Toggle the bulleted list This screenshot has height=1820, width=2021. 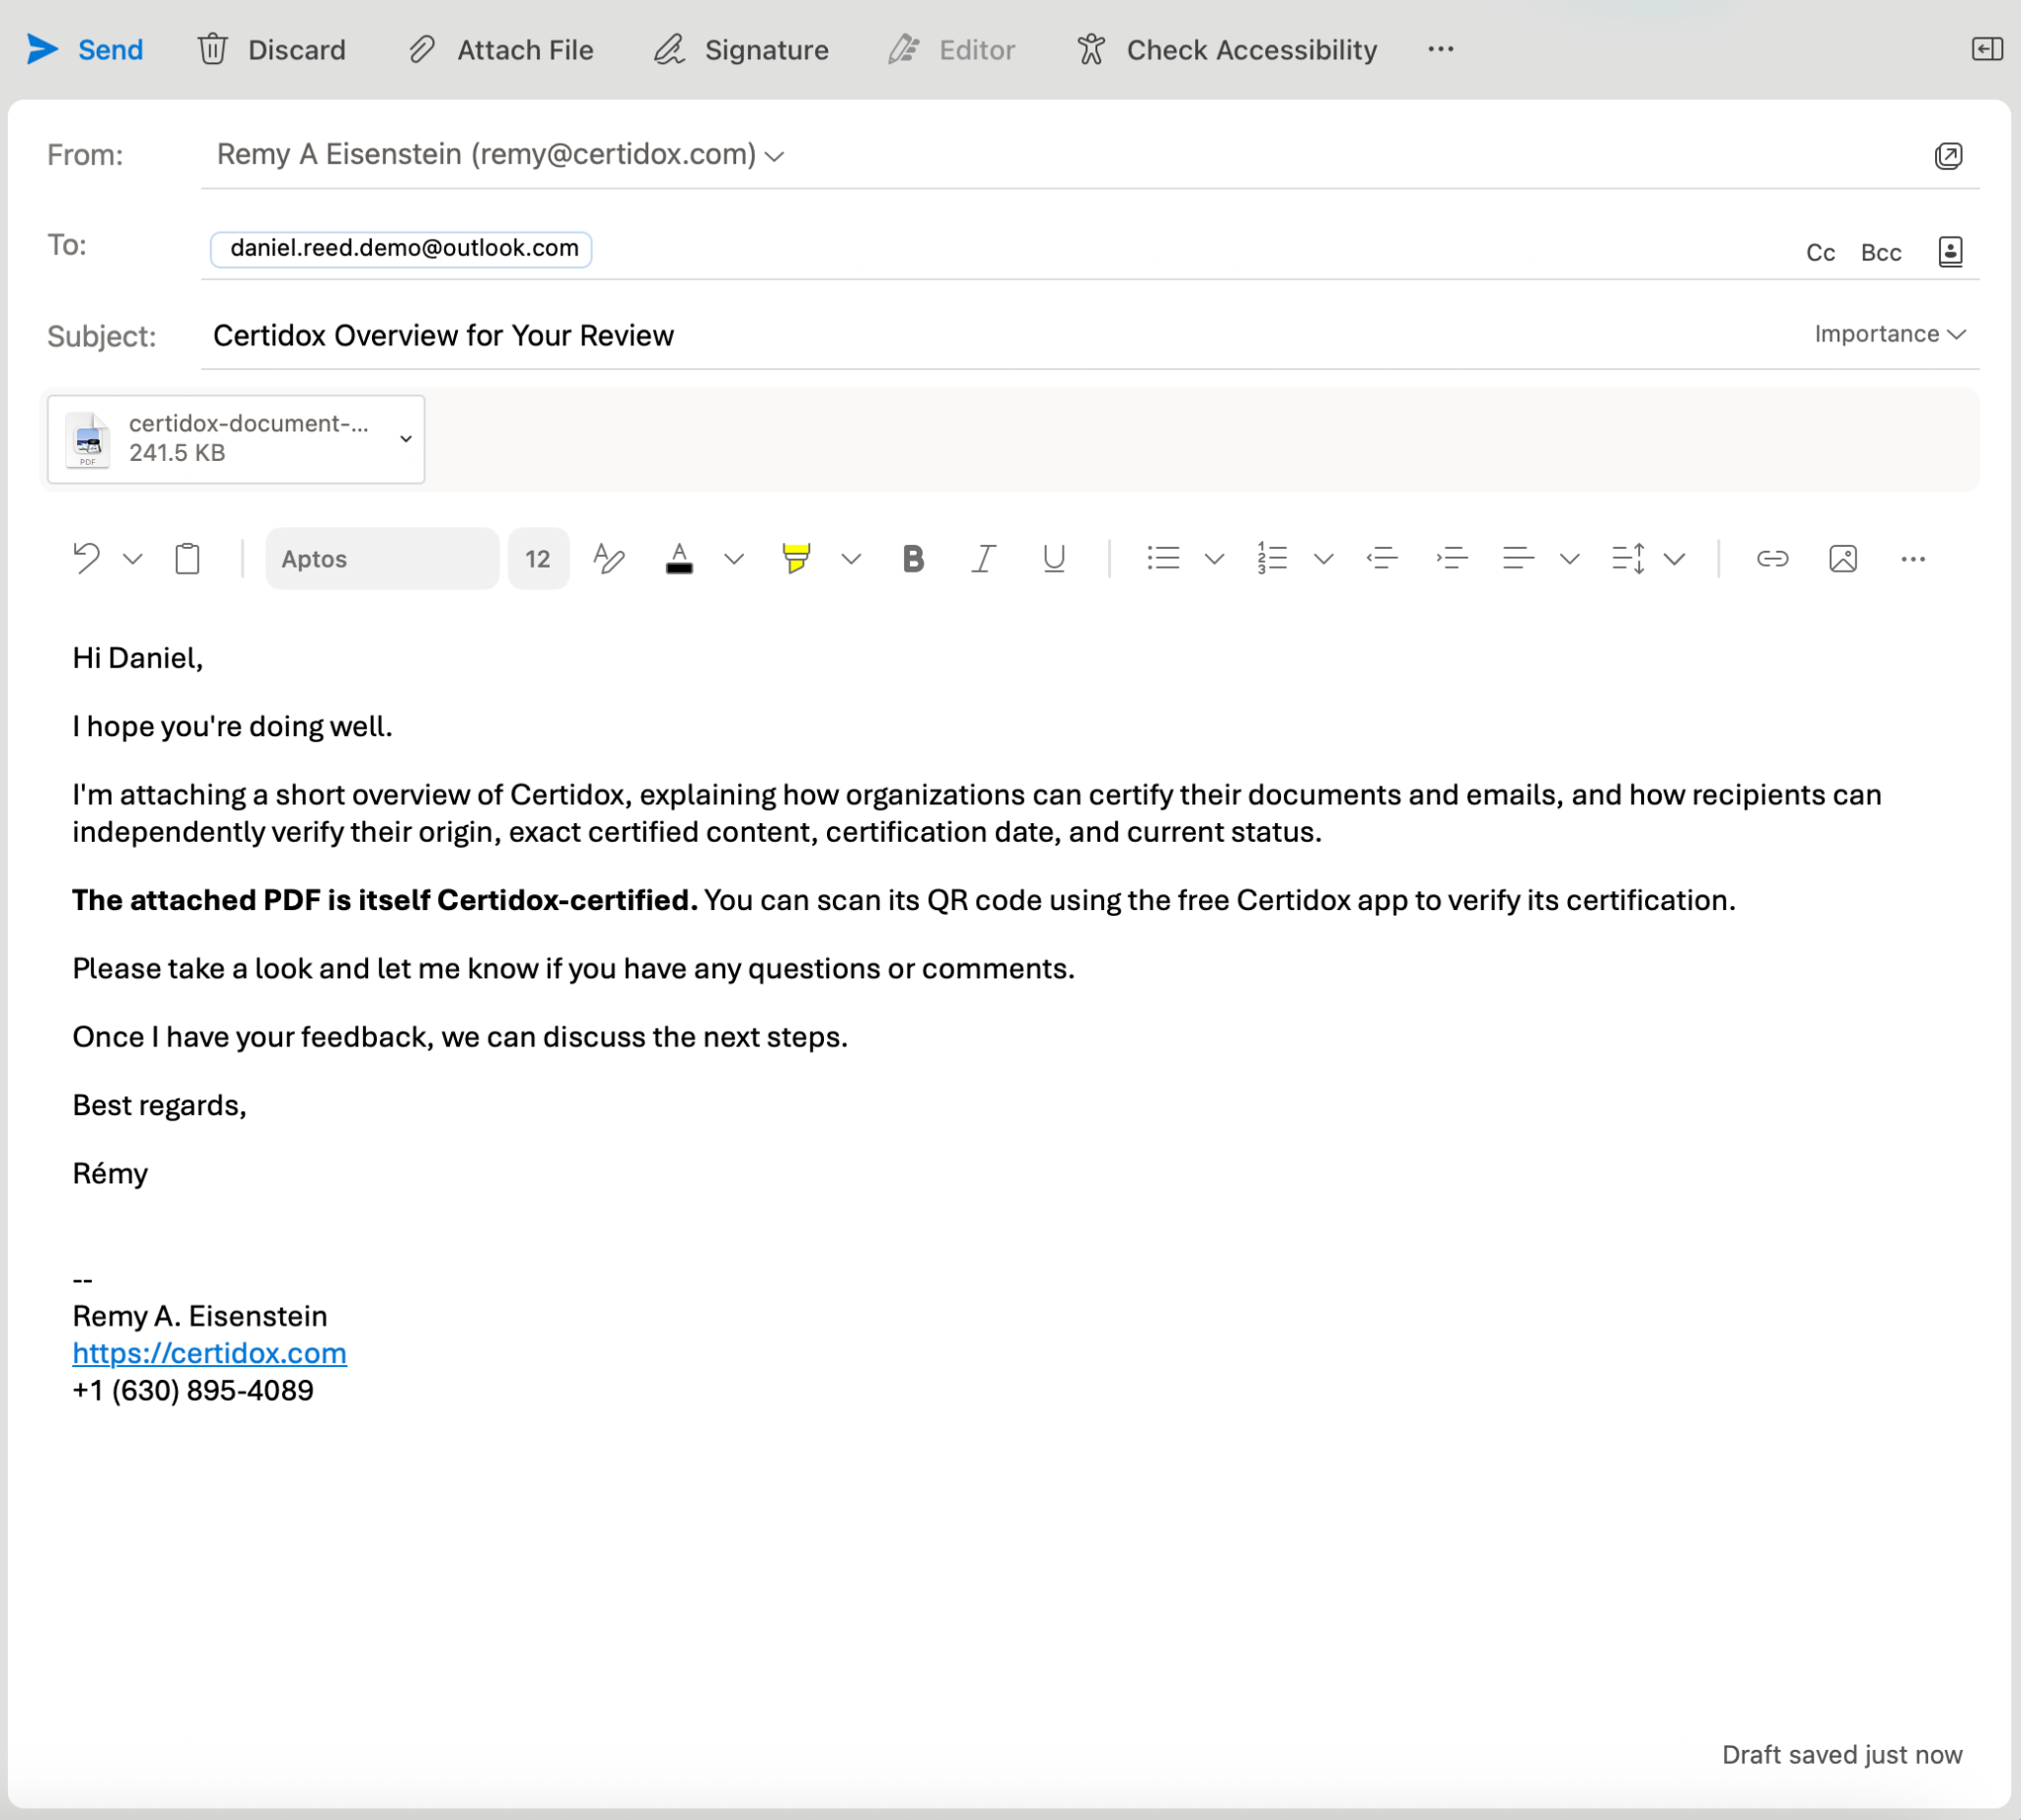pyautogui.click(x=1163, y=558)
